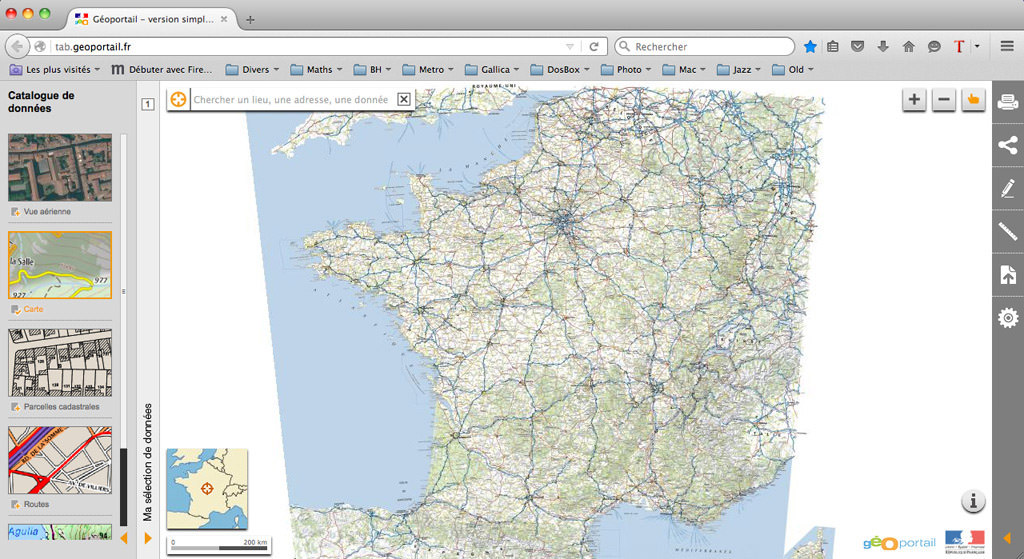Expand the Ma sélection de données panel
This screenshot has width=1024, height=559.
(x=148, y=538)
